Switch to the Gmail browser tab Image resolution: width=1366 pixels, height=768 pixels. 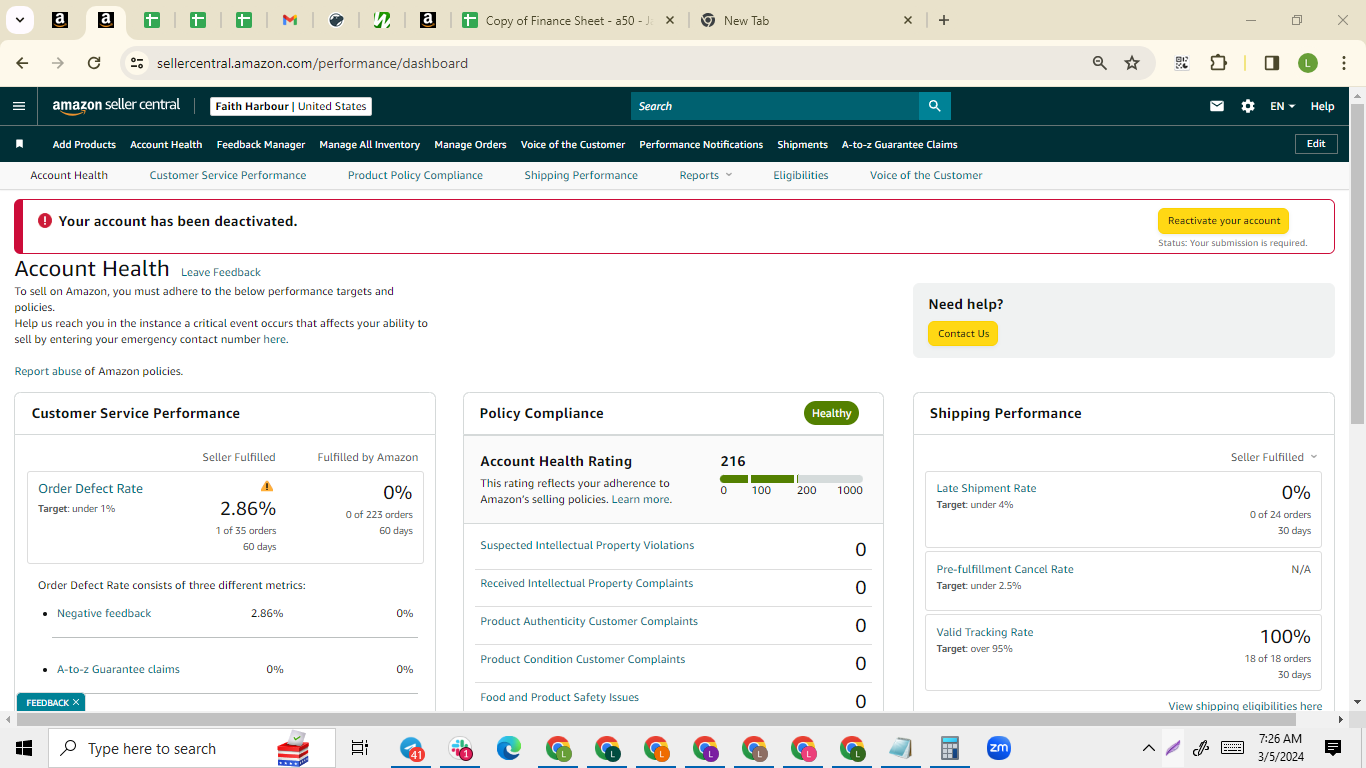(290, 20)
